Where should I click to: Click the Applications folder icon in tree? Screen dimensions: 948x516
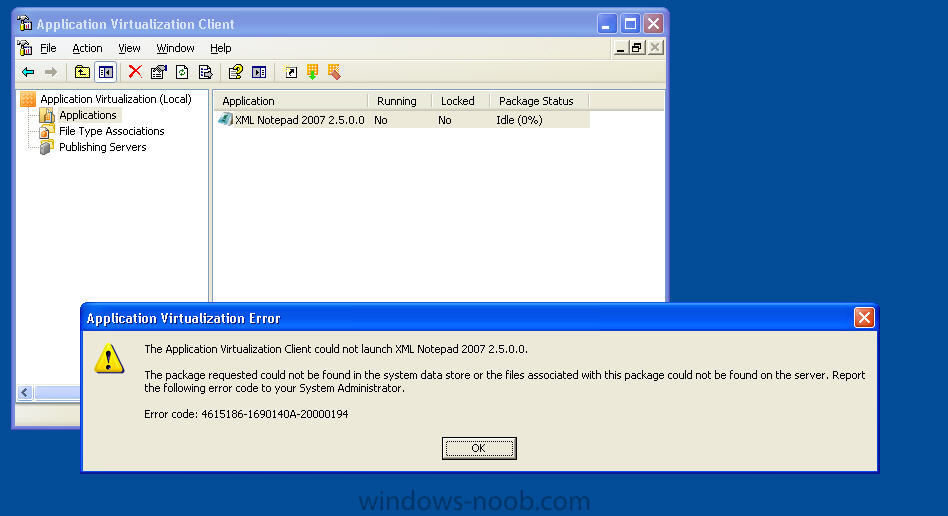(x=47, y=115)
